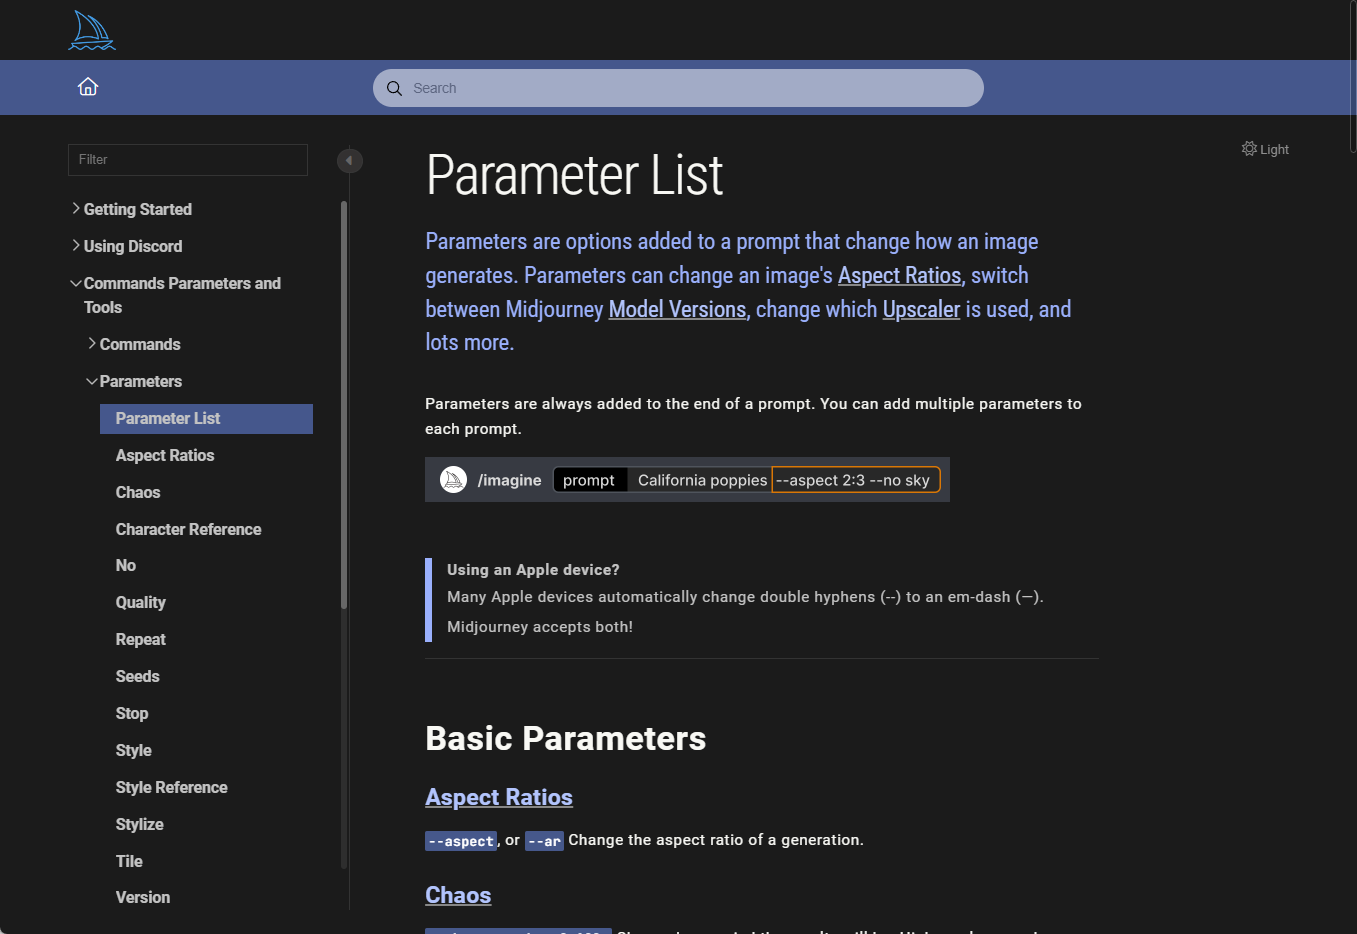Collapse the sidebar with the arrow button
1357x934 pixels.
coord(349,160)
